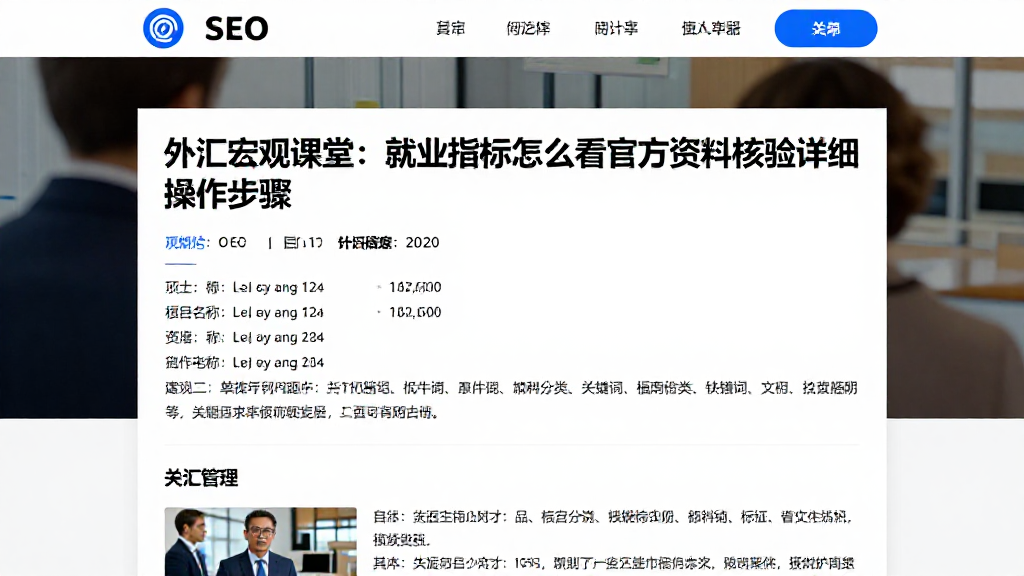Click the 关汇管理 section heading
The height and width of the screenshot is (576, 1024).
pos(201,478)
